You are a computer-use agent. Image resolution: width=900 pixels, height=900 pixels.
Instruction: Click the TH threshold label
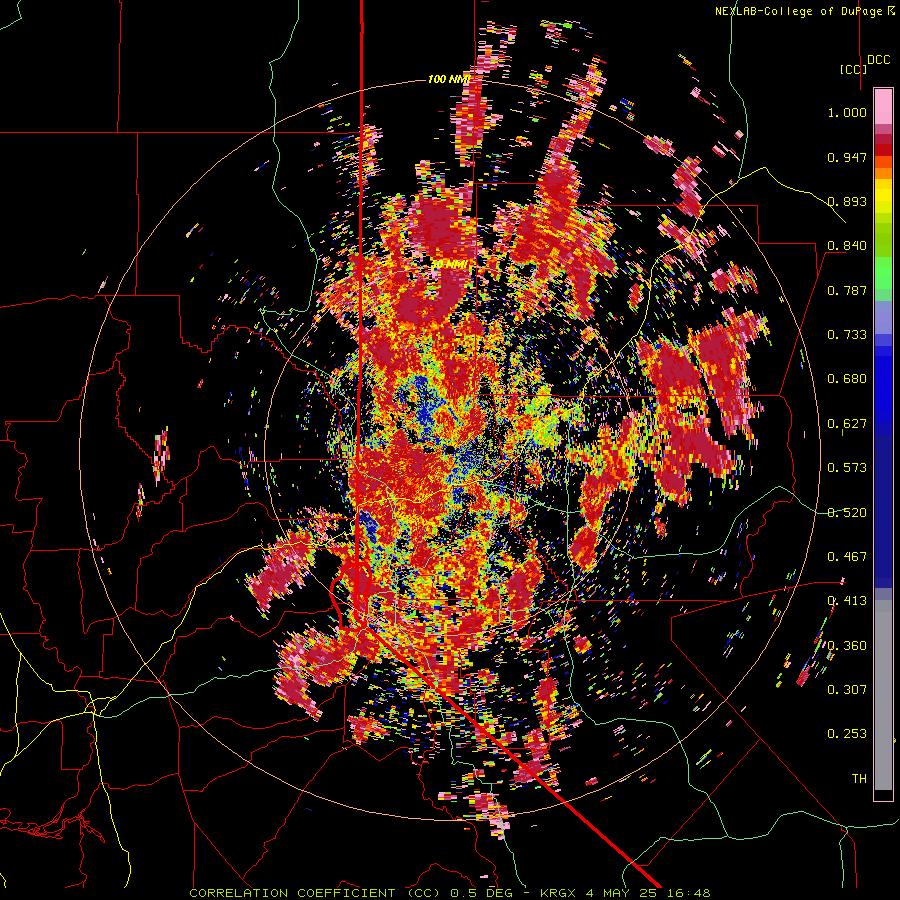coord(859,779)
